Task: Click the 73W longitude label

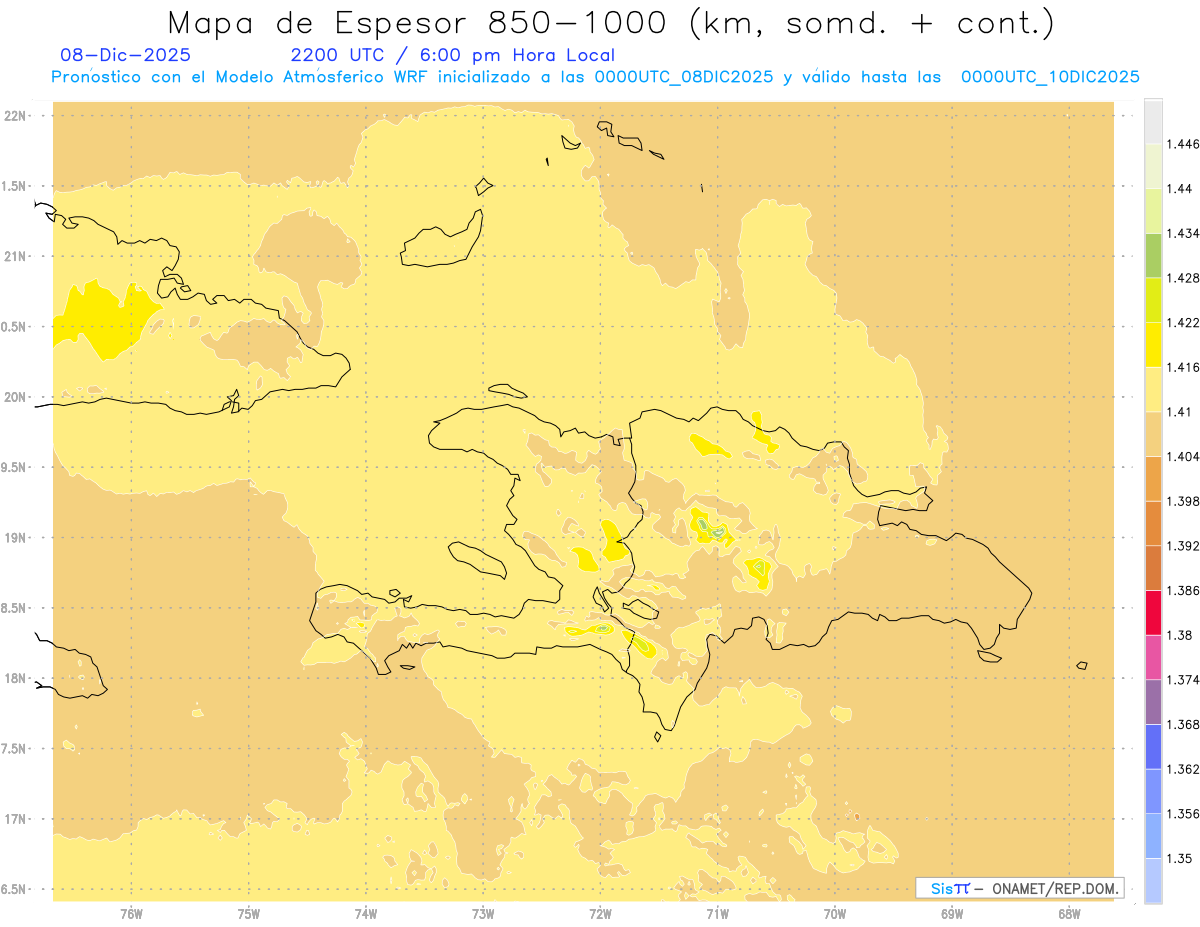Action: click(x=483, y=914)
